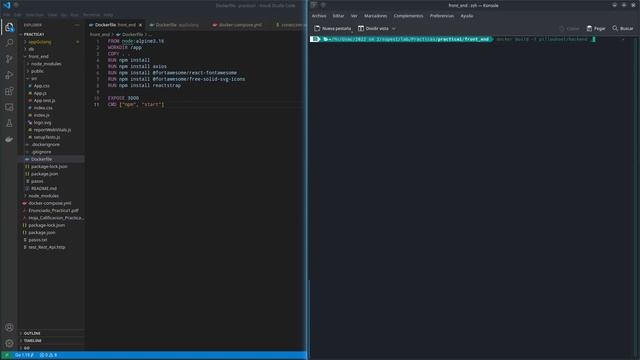Click the Konsole terminal command line
This screenshot has height=360, width=640.
tap(546, 39)
